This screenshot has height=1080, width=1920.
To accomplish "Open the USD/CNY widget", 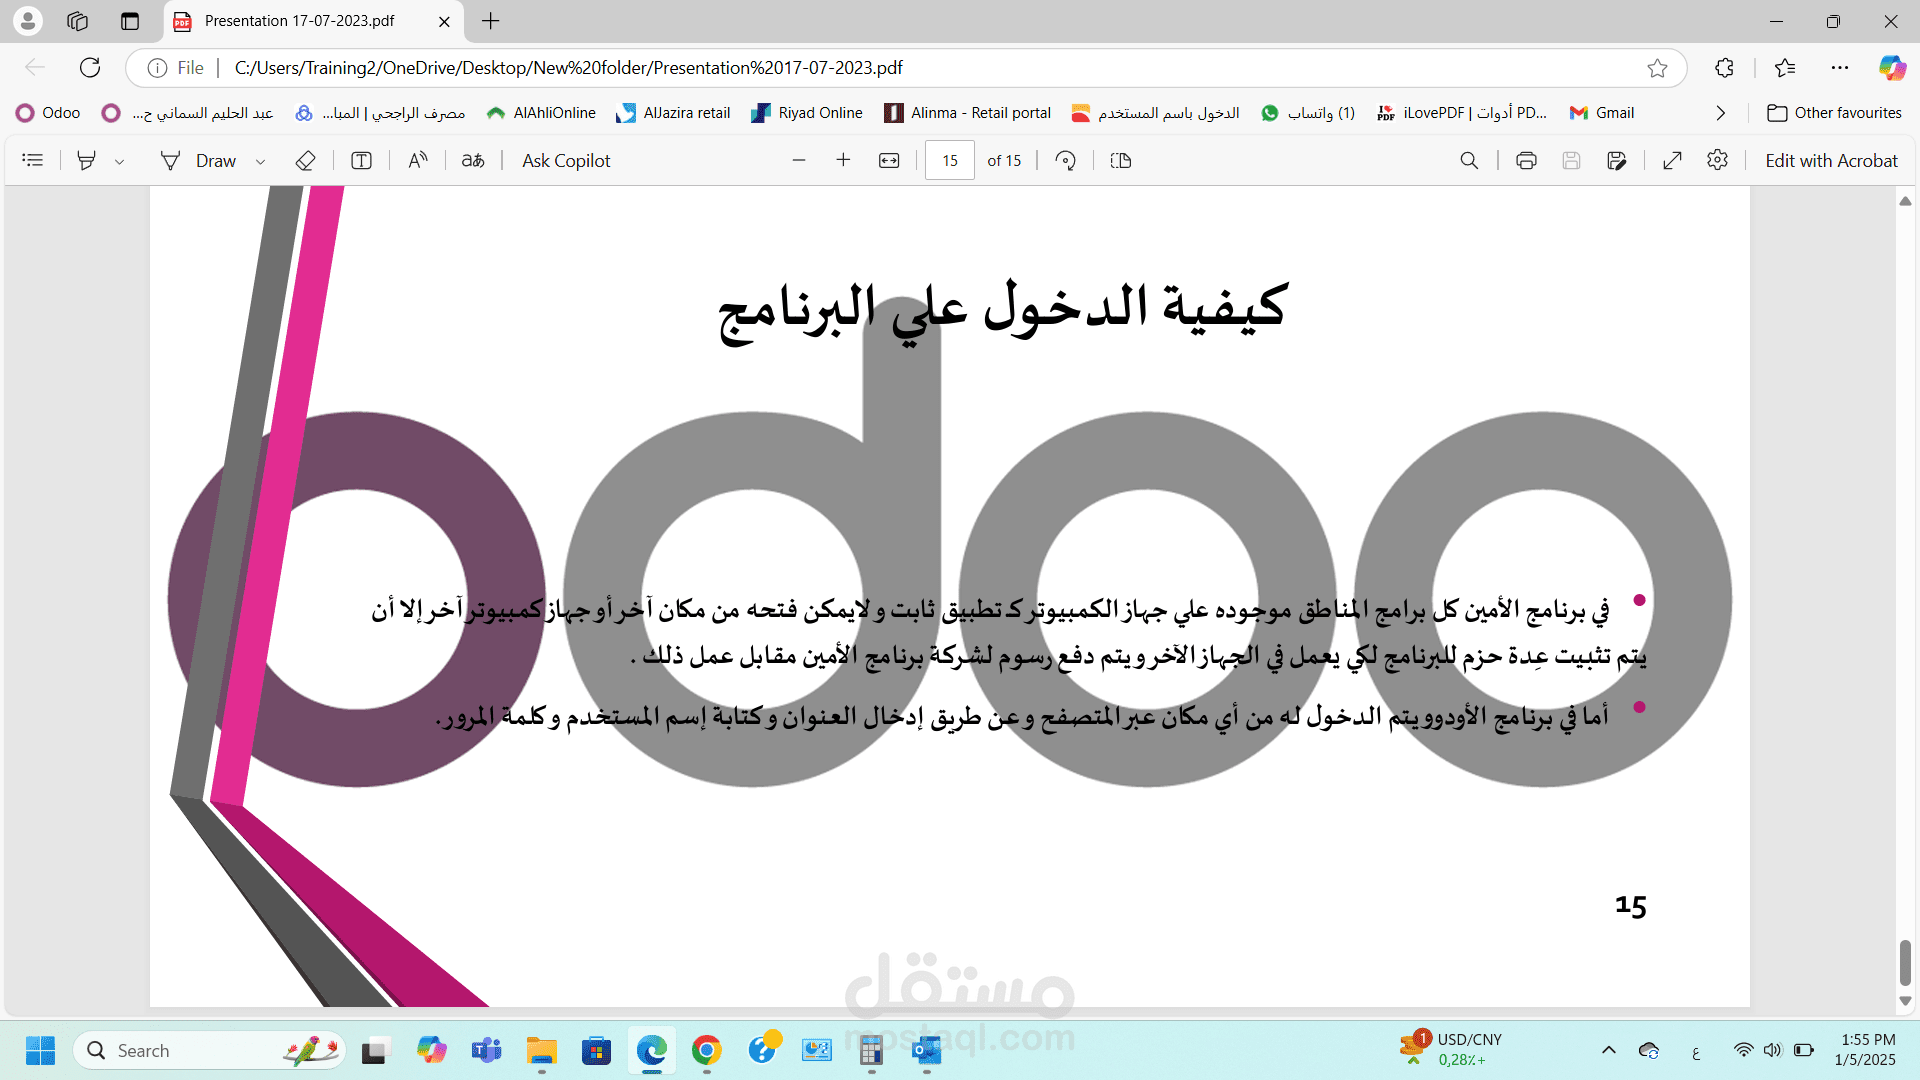I will coord(1451,1050).
